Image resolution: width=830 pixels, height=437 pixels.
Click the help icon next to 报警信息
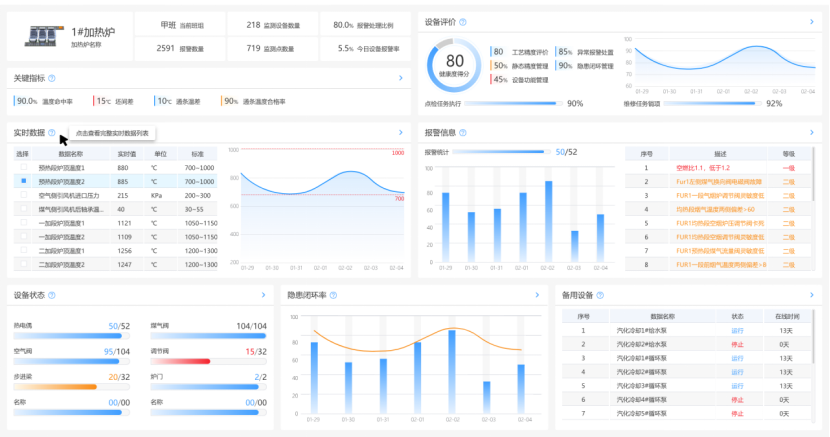click(x=462, y=132)
